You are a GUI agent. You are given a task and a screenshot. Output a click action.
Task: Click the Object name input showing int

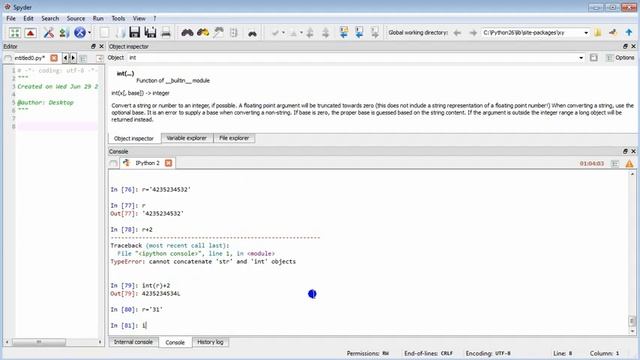tap(352, 58)
